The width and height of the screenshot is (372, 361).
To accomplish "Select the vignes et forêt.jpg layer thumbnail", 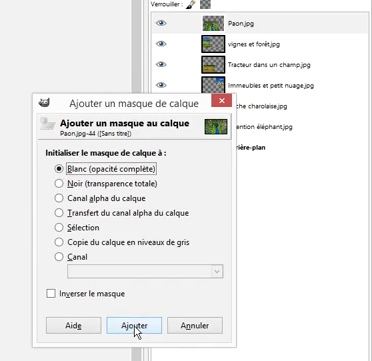I will pyautogui.click(x=213, y=44).
